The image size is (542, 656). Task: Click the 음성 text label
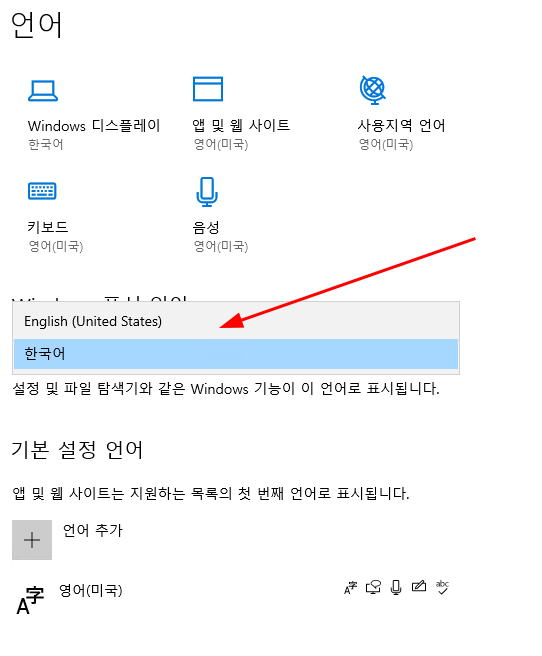coord(206,227)
